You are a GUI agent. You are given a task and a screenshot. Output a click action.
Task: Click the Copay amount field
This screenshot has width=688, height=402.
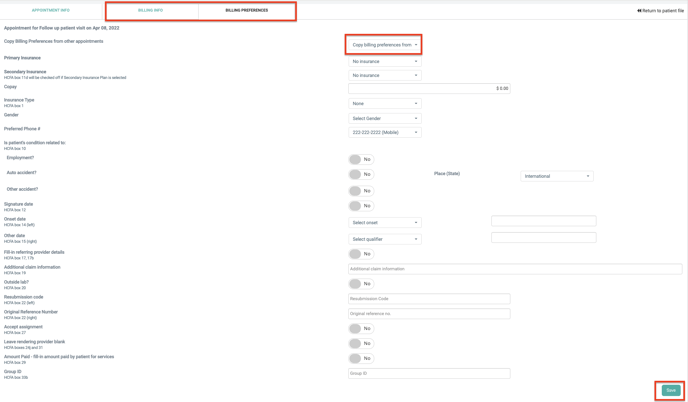[429, 88]
